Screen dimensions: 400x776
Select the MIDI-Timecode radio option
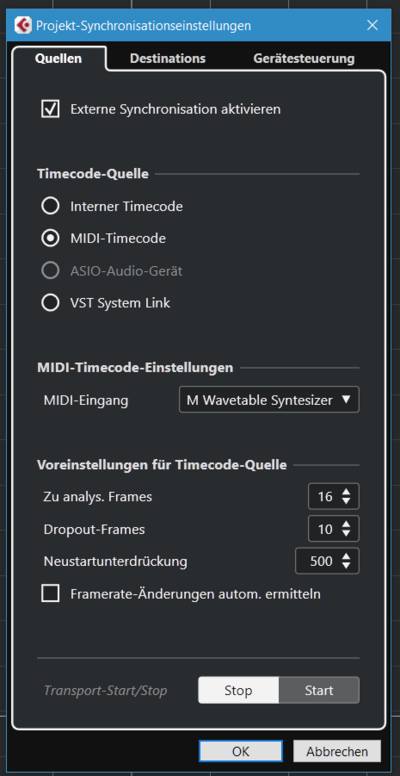(x=50, y=239)
